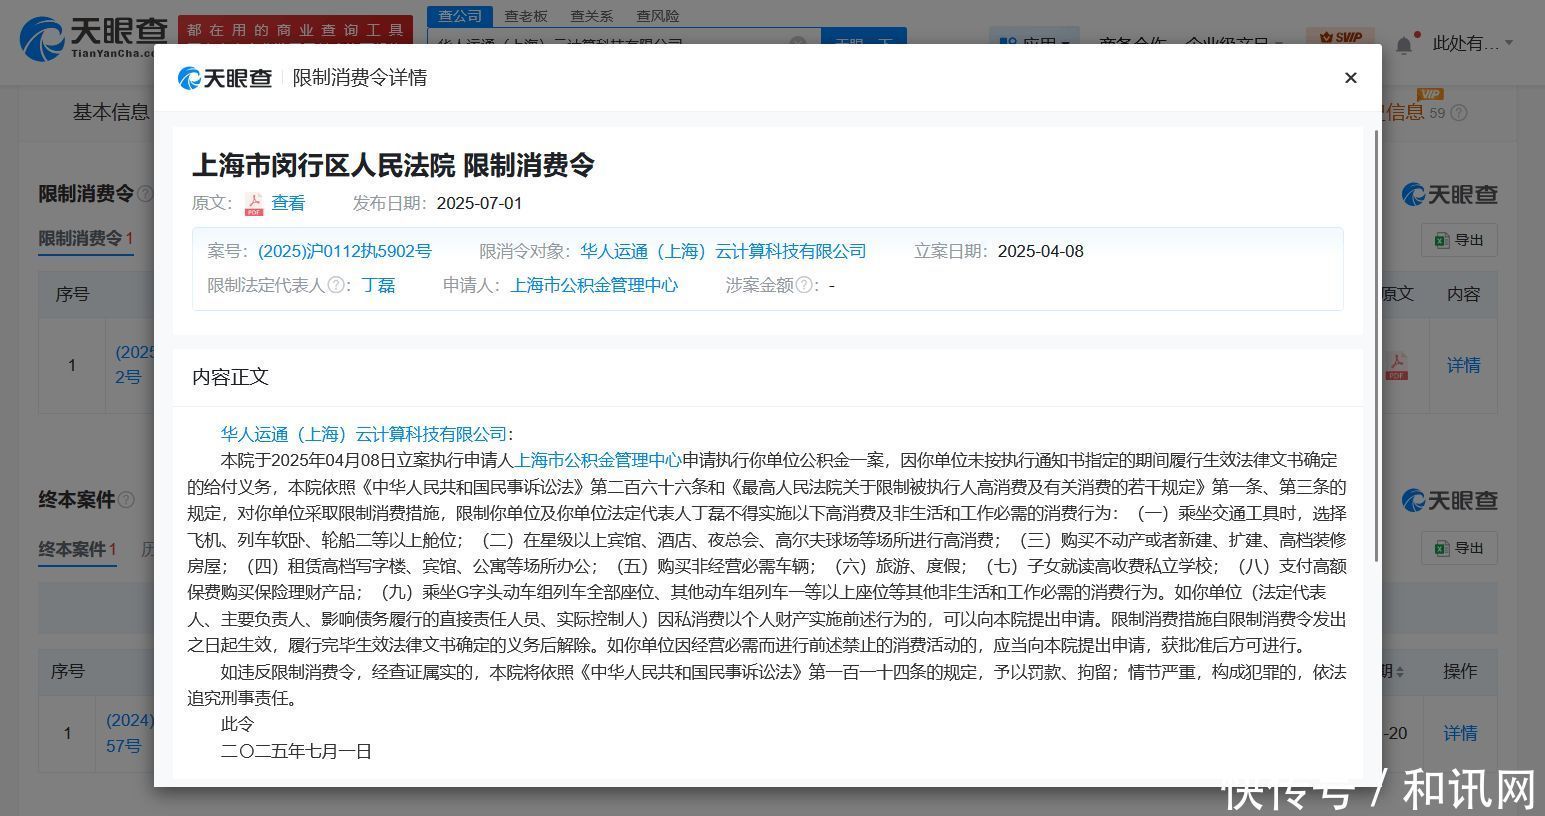Open legal representative 丁磊 link

(378, 285)
